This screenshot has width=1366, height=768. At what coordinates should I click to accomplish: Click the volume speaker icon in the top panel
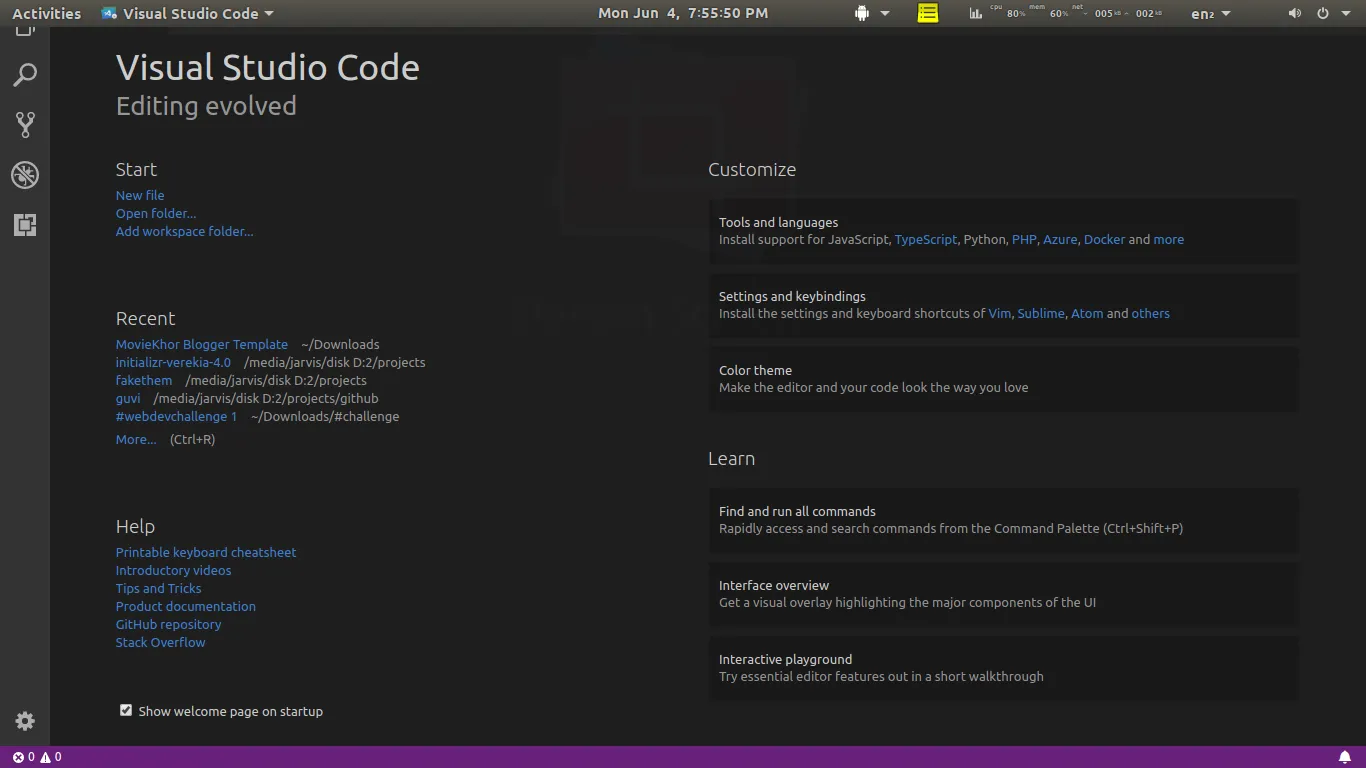(1293, 13)
